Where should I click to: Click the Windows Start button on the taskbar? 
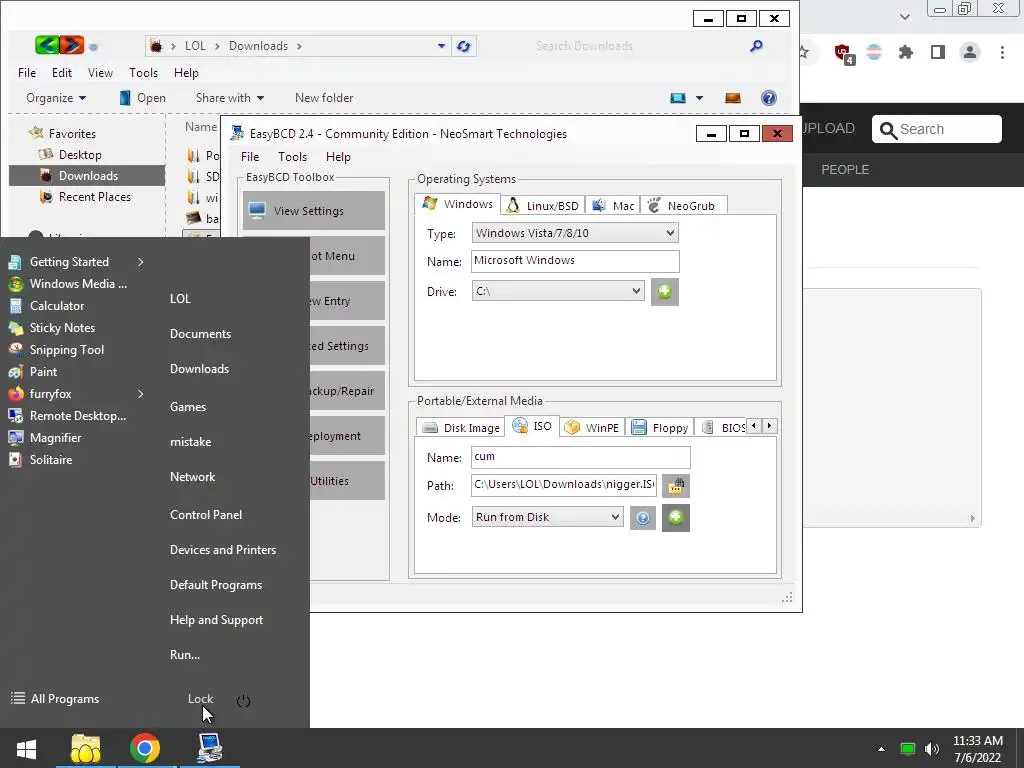[26, 748]
